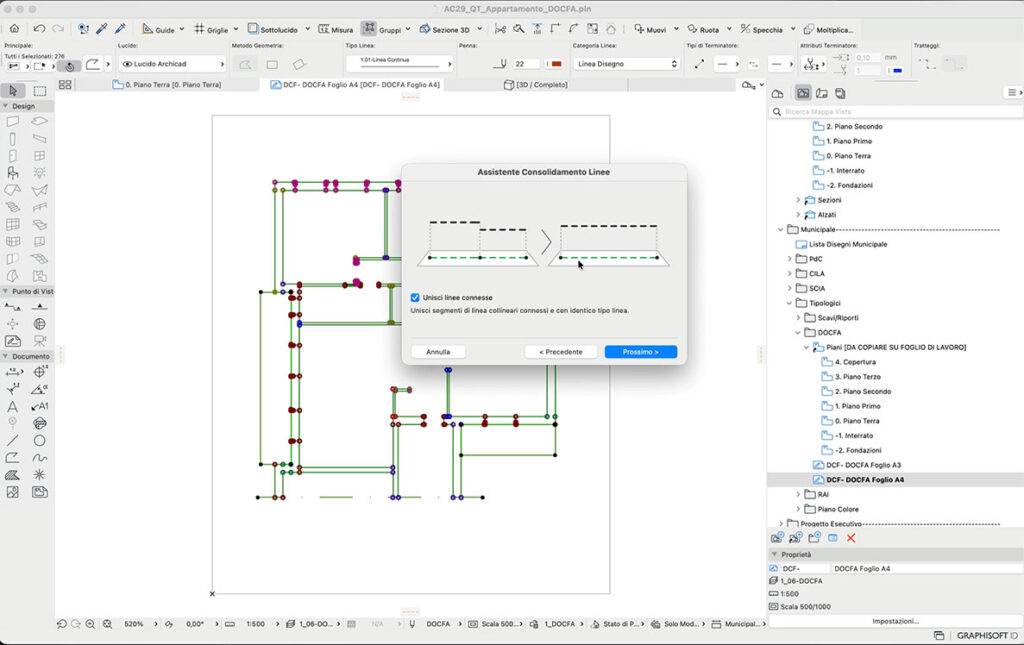Click the red delete view icon
This screenshot has height=645, width=1024.
[x=851, y=538]
